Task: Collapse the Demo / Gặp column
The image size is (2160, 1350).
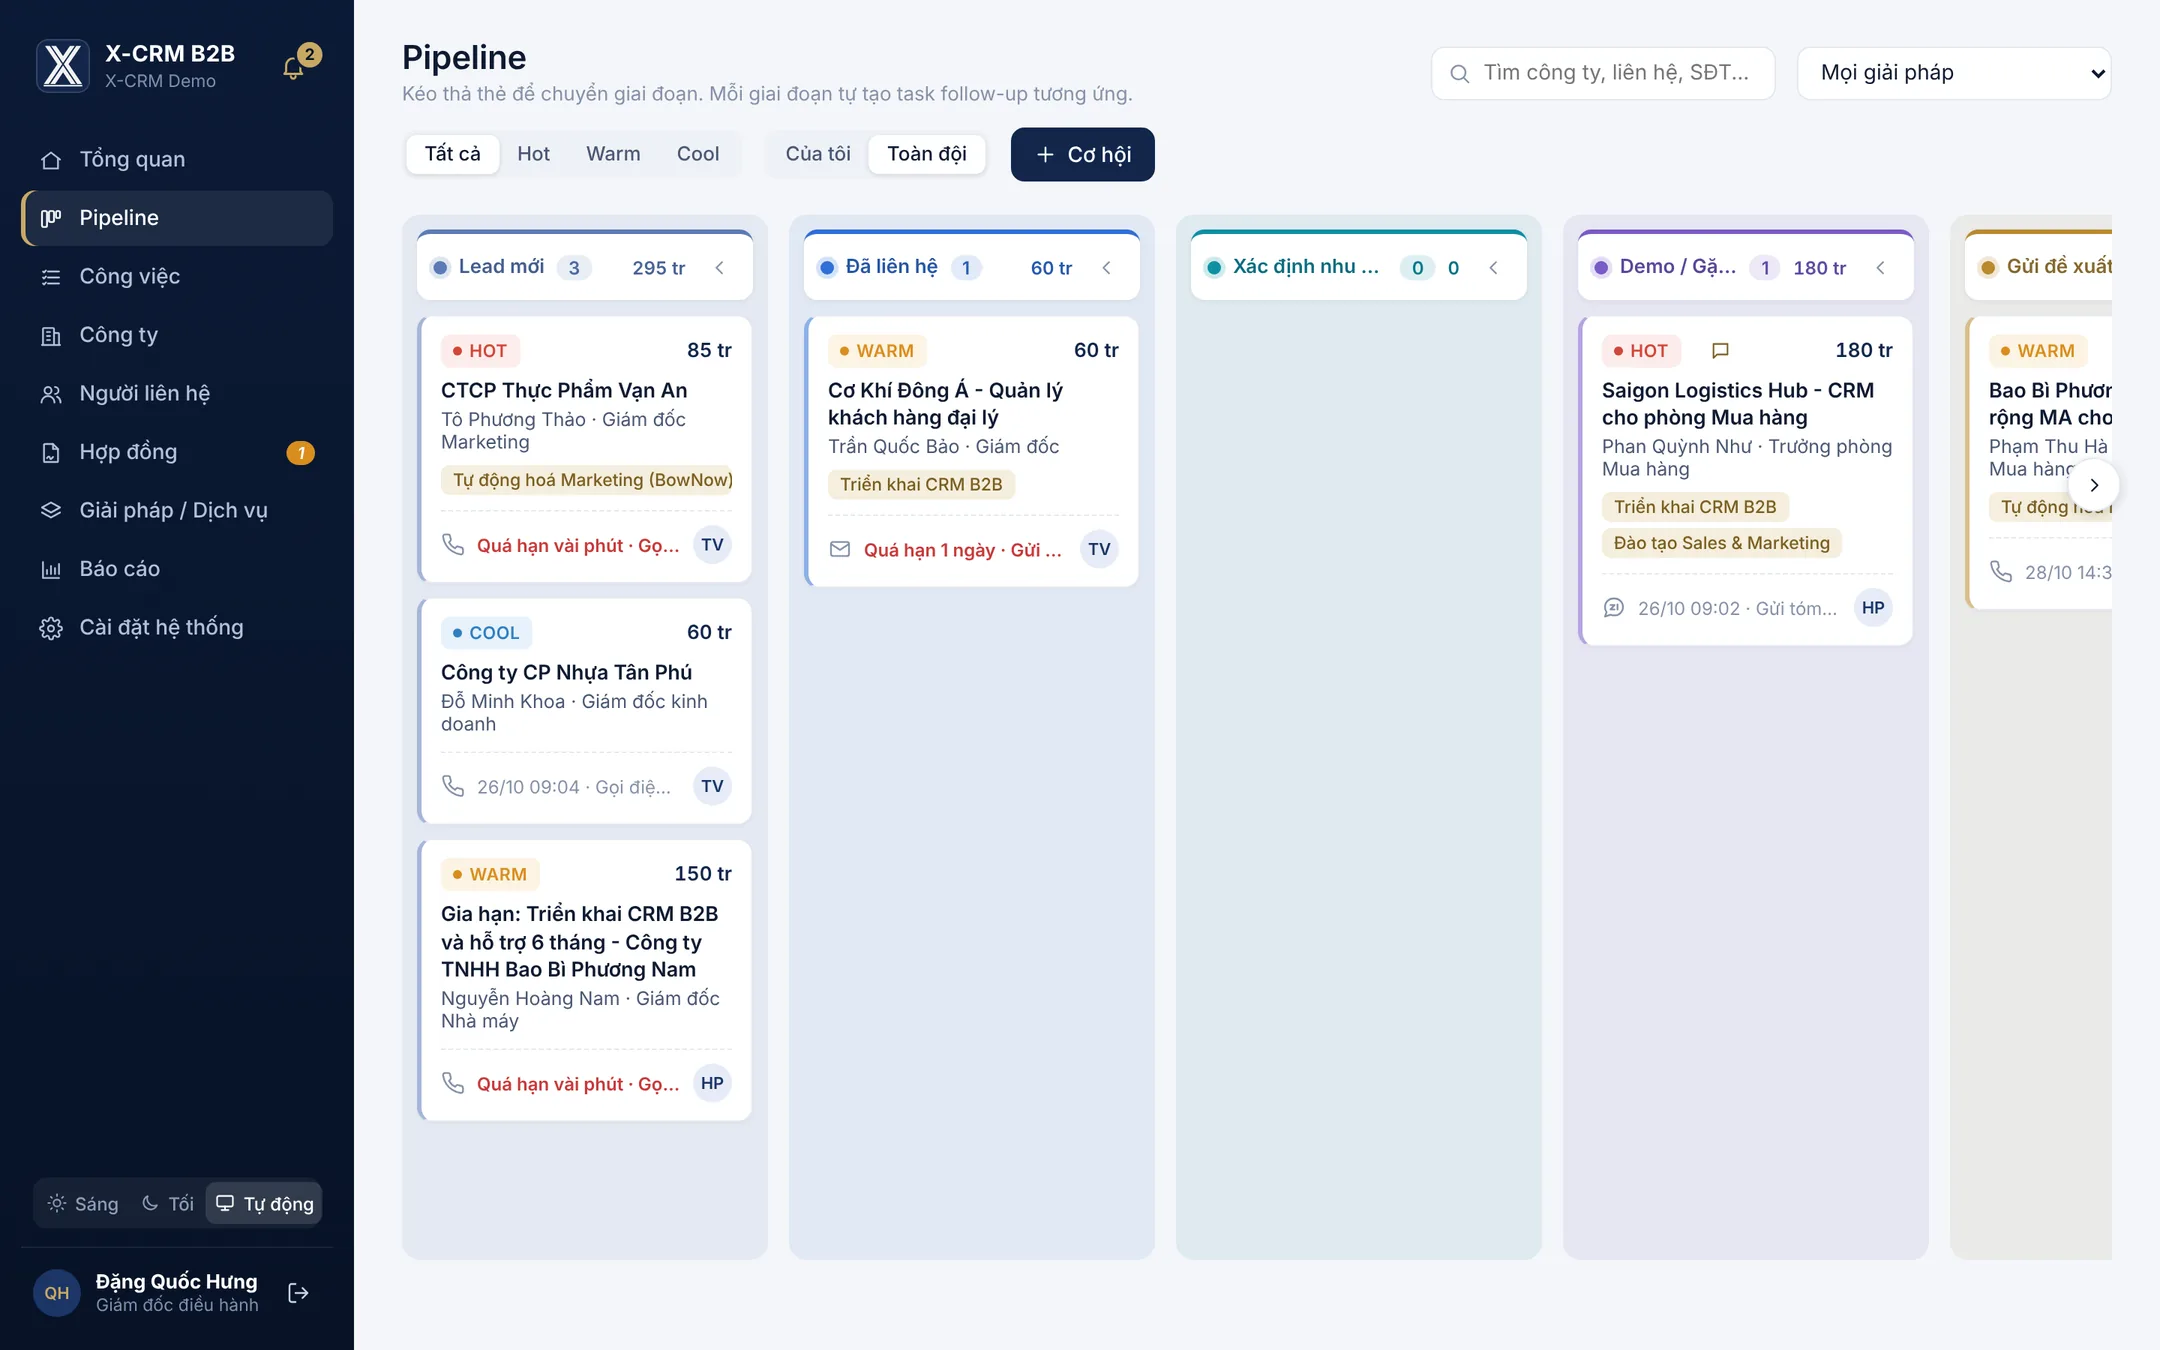Action: click(x=1881, y=268)
